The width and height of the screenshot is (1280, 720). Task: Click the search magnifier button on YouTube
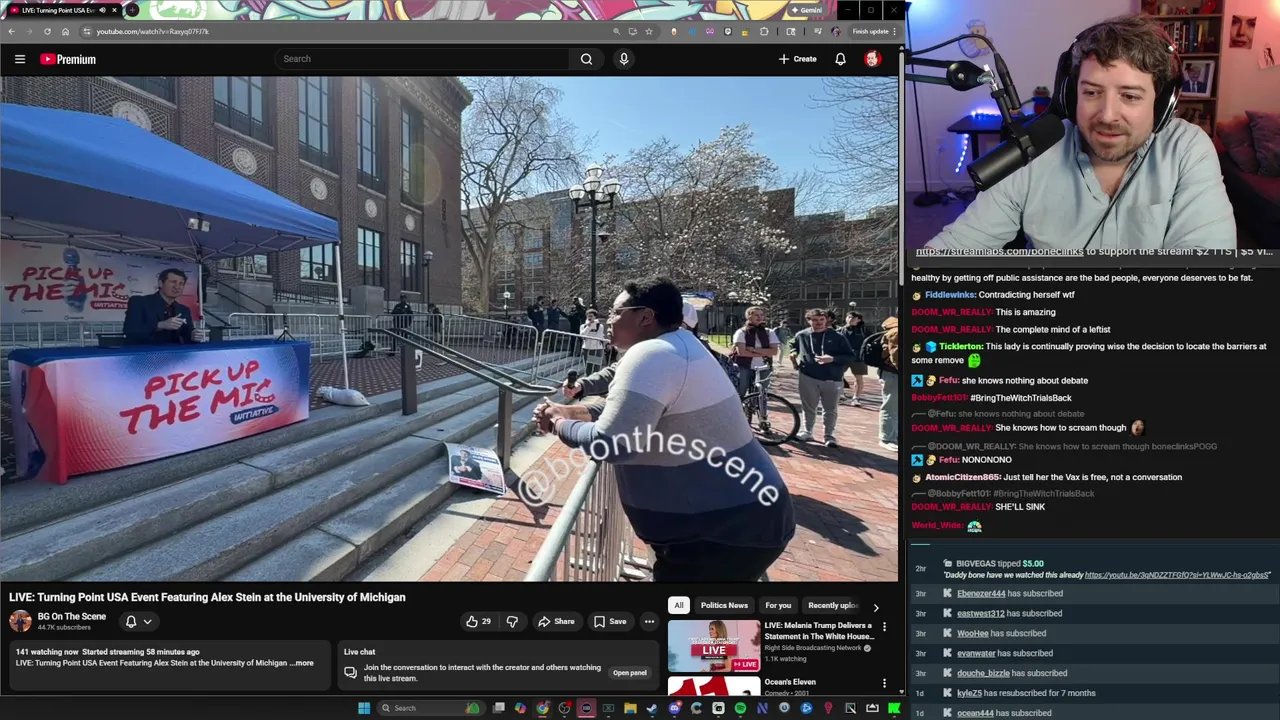(586, 59)
